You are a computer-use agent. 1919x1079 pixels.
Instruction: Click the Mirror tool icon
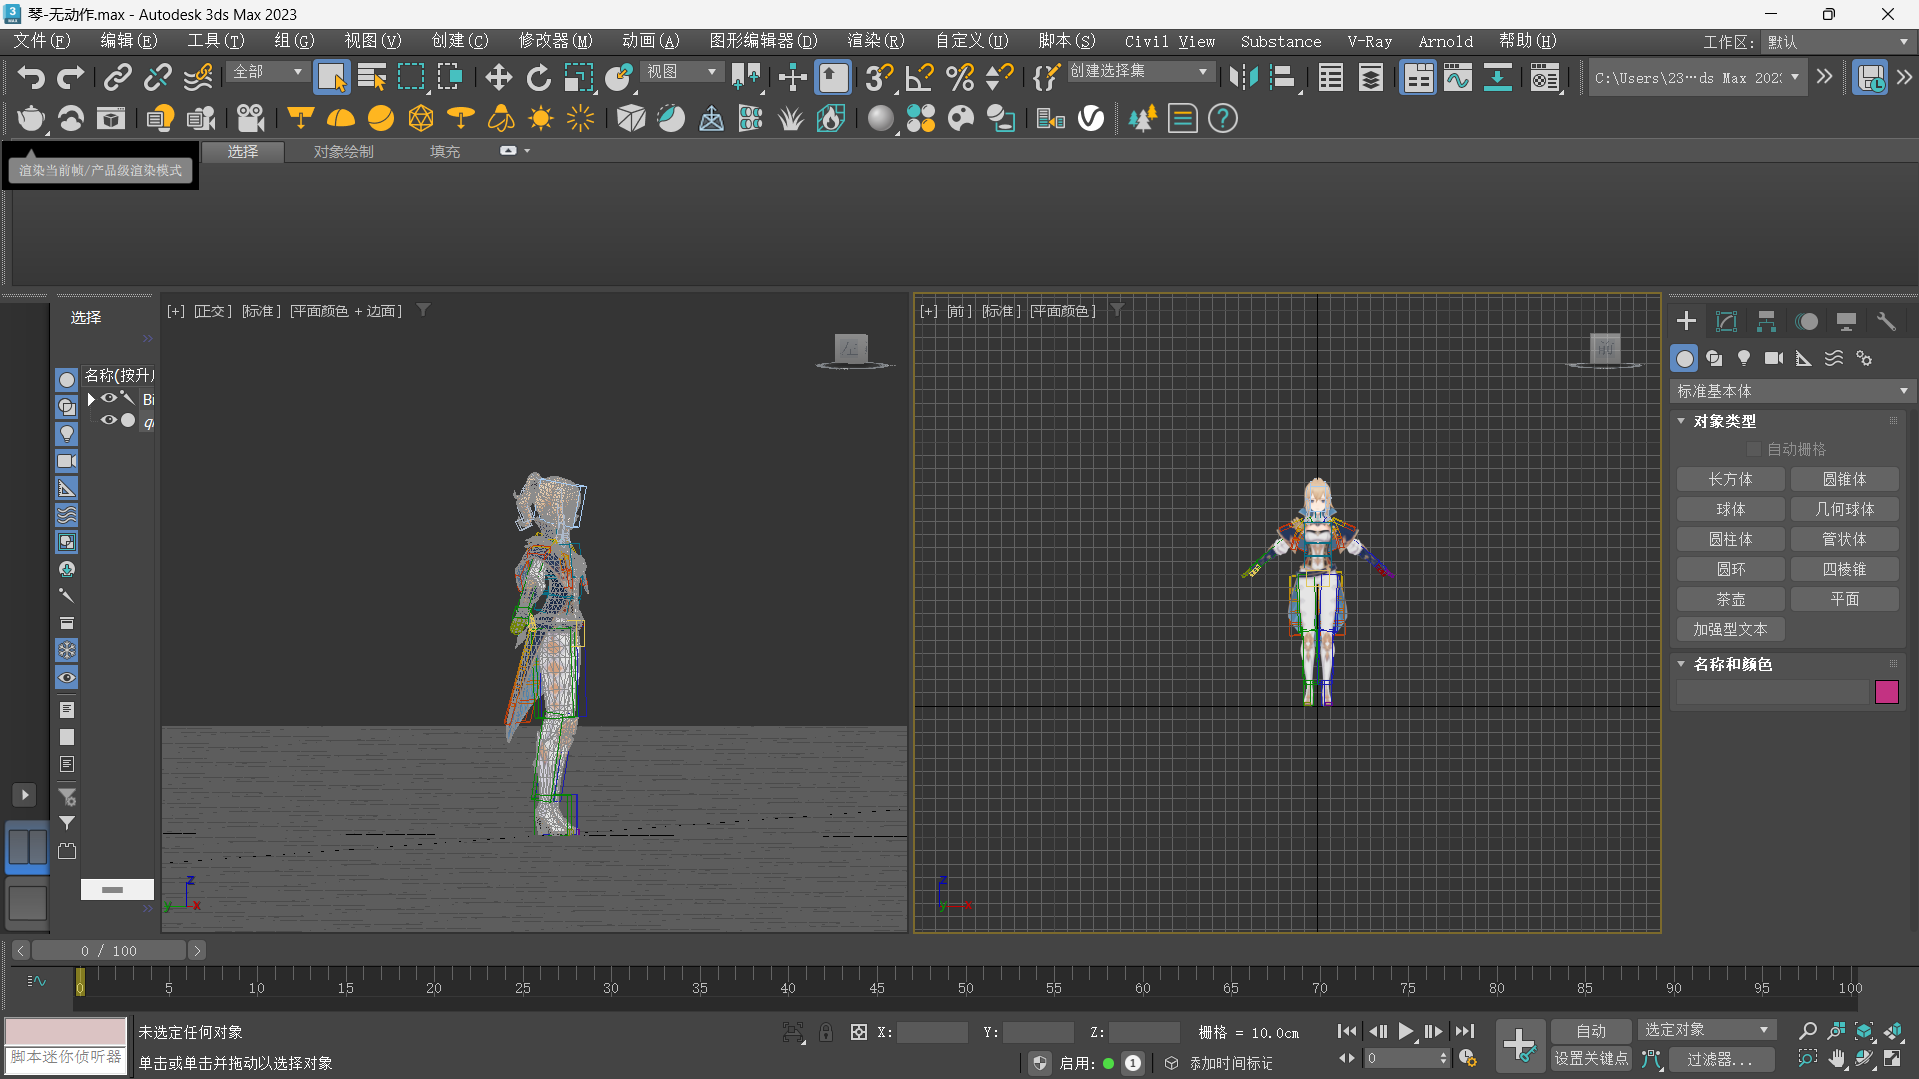1243,77
